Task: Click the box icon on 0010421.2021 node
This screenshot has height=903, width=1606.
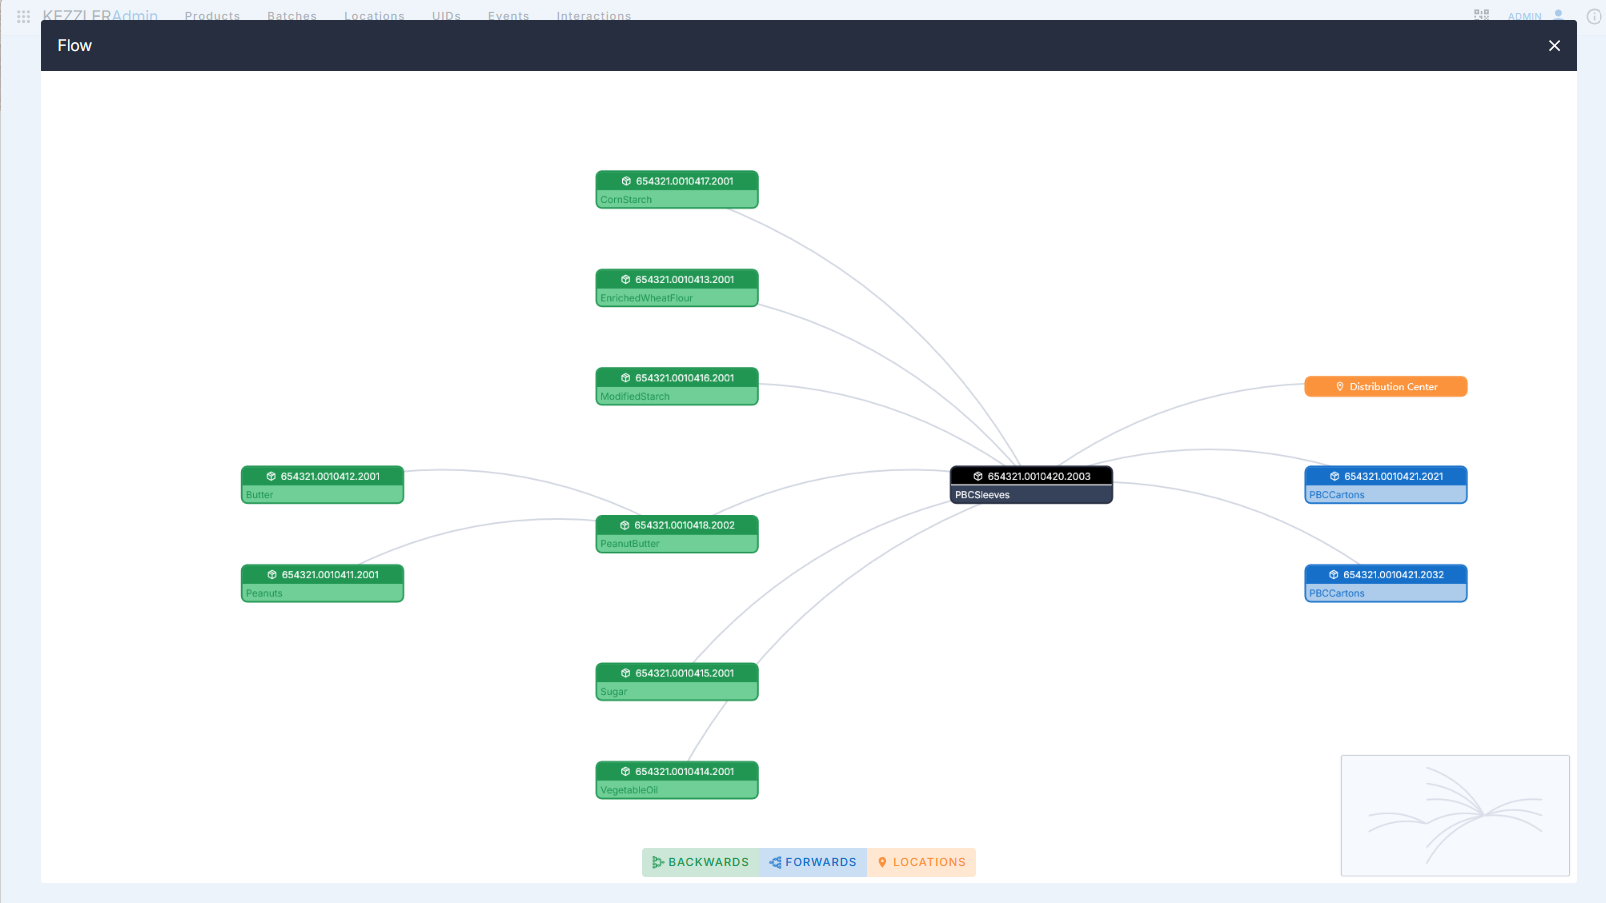Action: point(1334,476)
